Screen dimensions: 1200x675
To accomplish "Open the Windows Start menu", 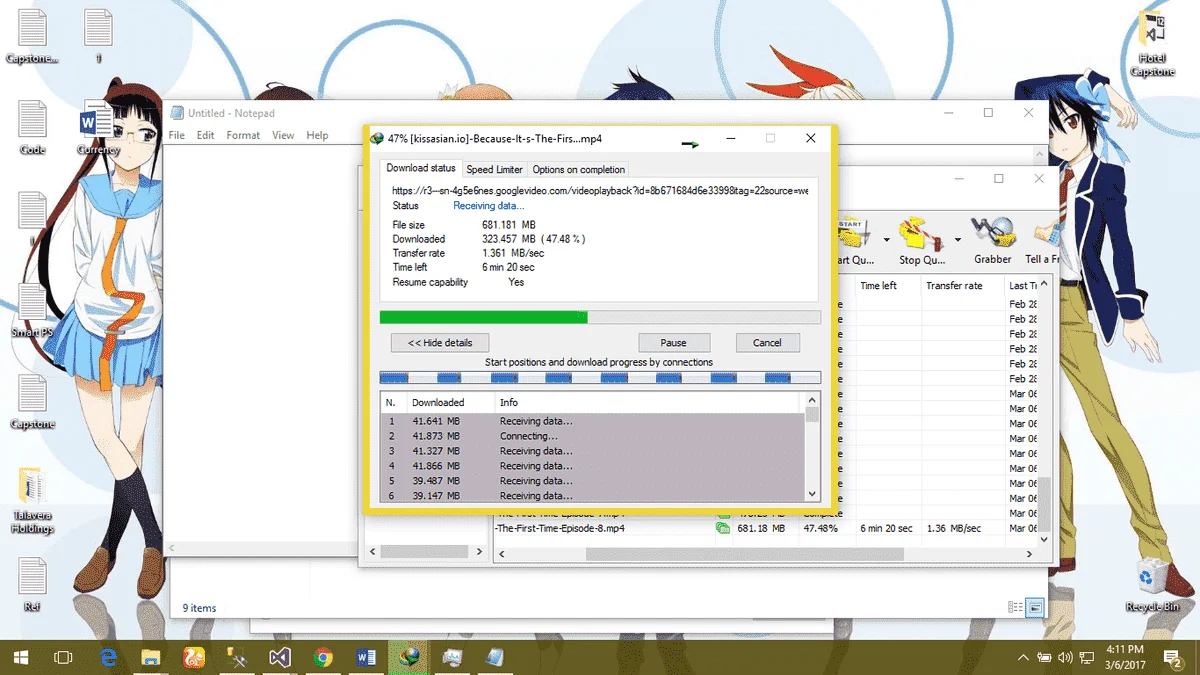I will point(21,657).
